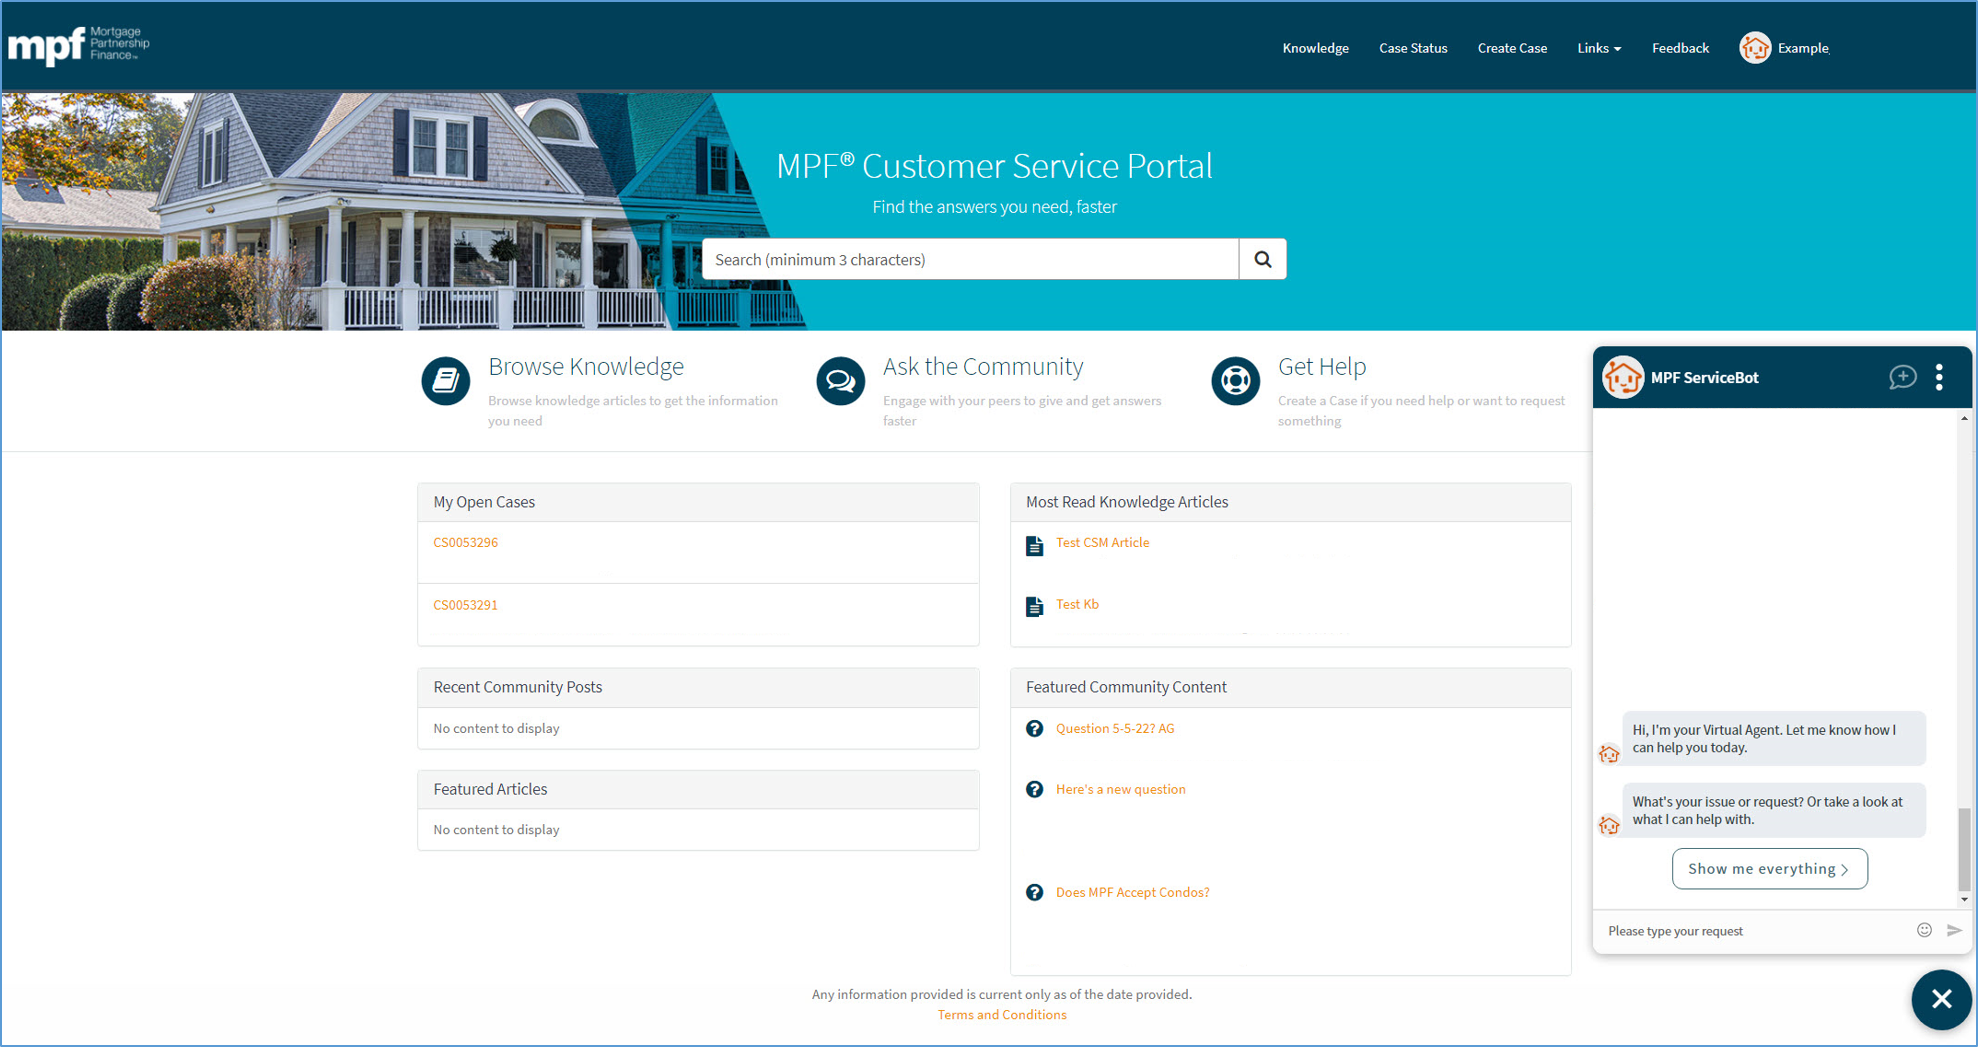Click the My Open Cases header
This screenshot has width=1978, height=1047.
click(698, 502)
